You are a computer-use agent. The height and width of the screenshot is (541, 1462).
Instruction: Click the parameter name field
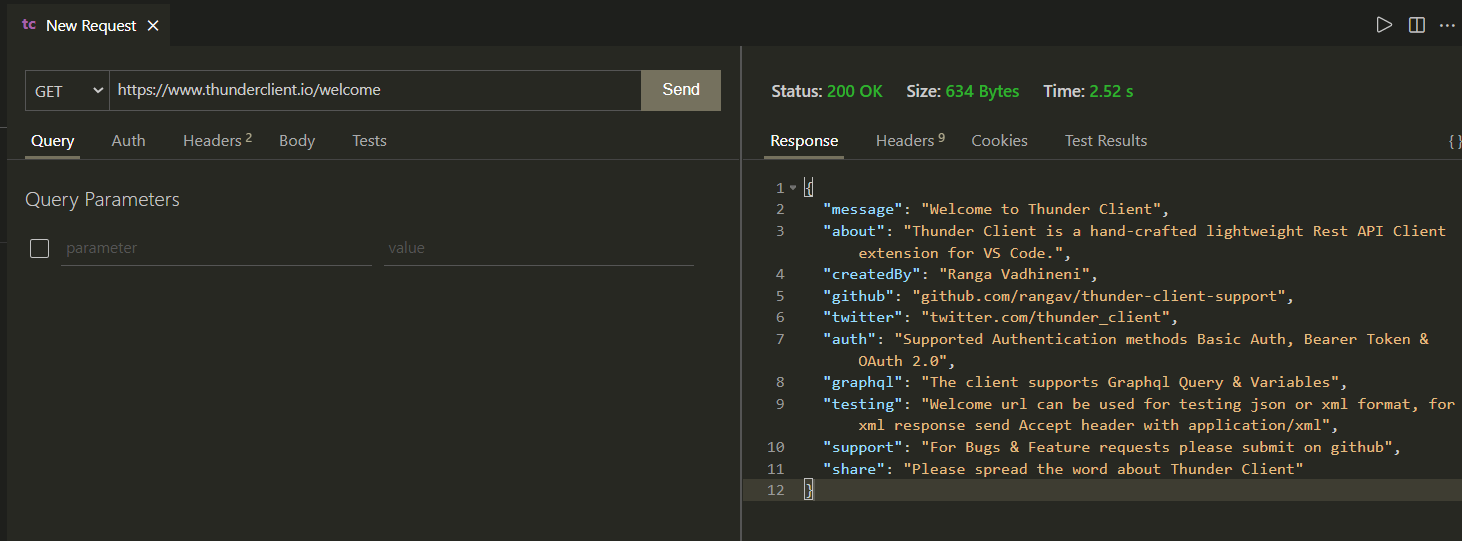[216, 248]
